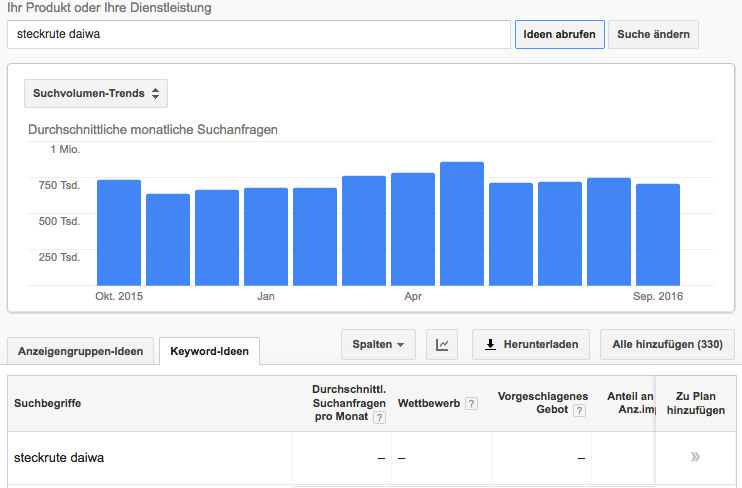Screen dimensions: 742x488
Task: Click the chart view icon beside Spalten
Action: pyautogui.click(x=442, y=345)
